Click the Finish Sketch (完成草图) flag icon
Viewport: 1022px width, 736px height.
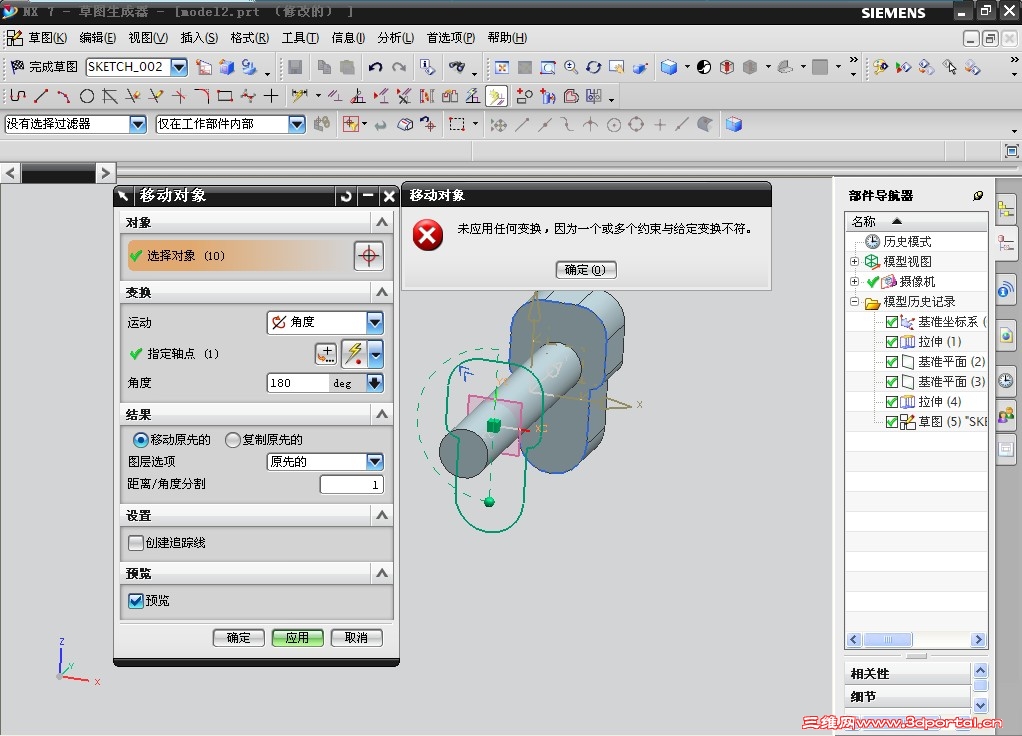coord(18,66)
